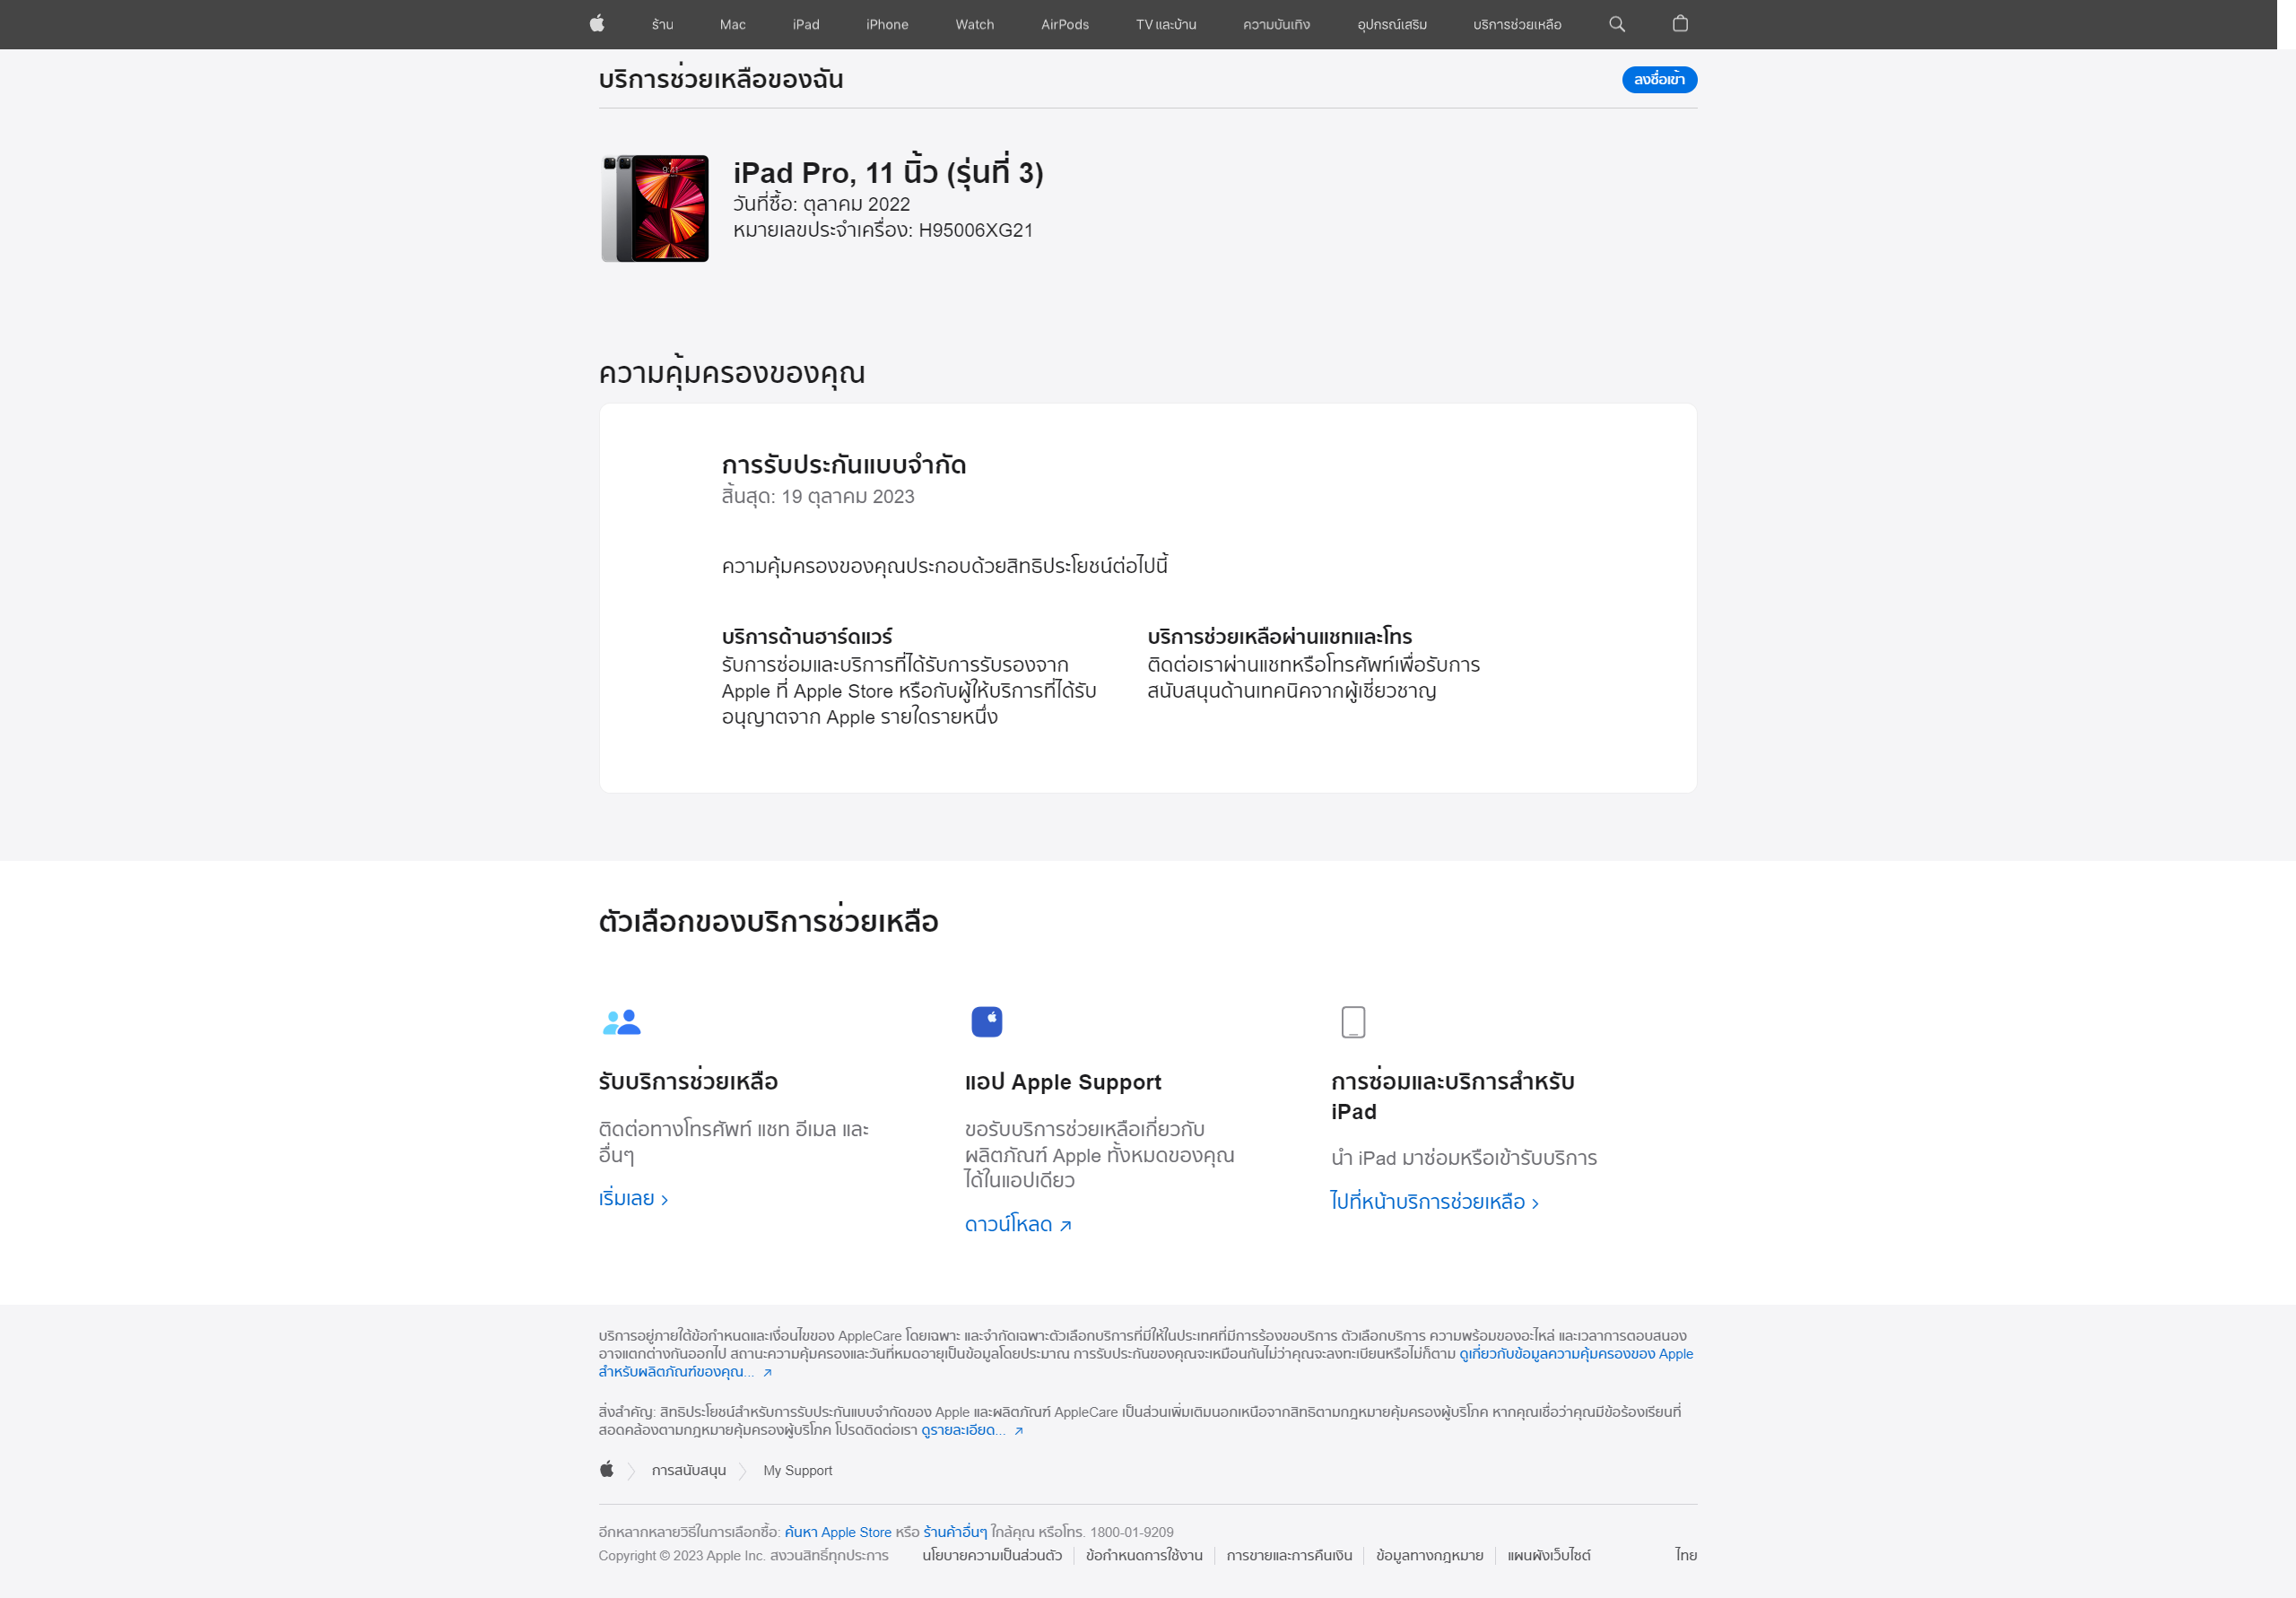Open the iPhone menu item
Screen dimensions: 2296x1598
[x=887, y=24]
